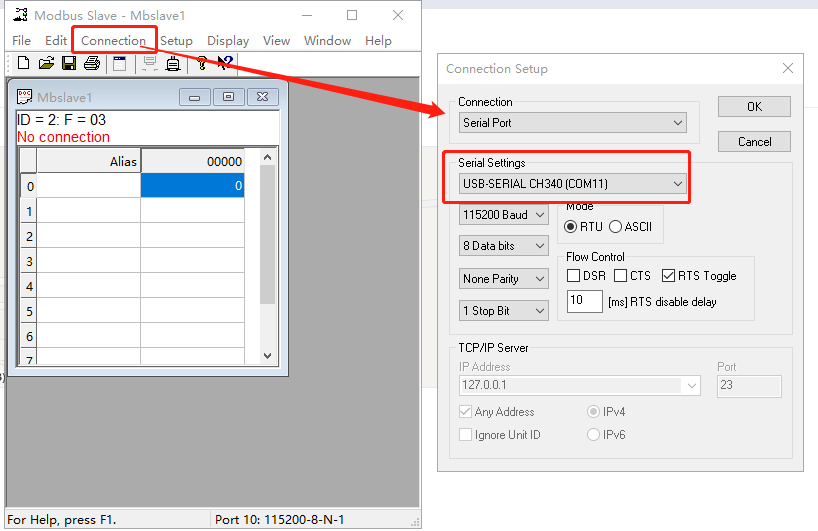
Task: Click the Disconnect toolbar icon
Action: click(173, 64)
